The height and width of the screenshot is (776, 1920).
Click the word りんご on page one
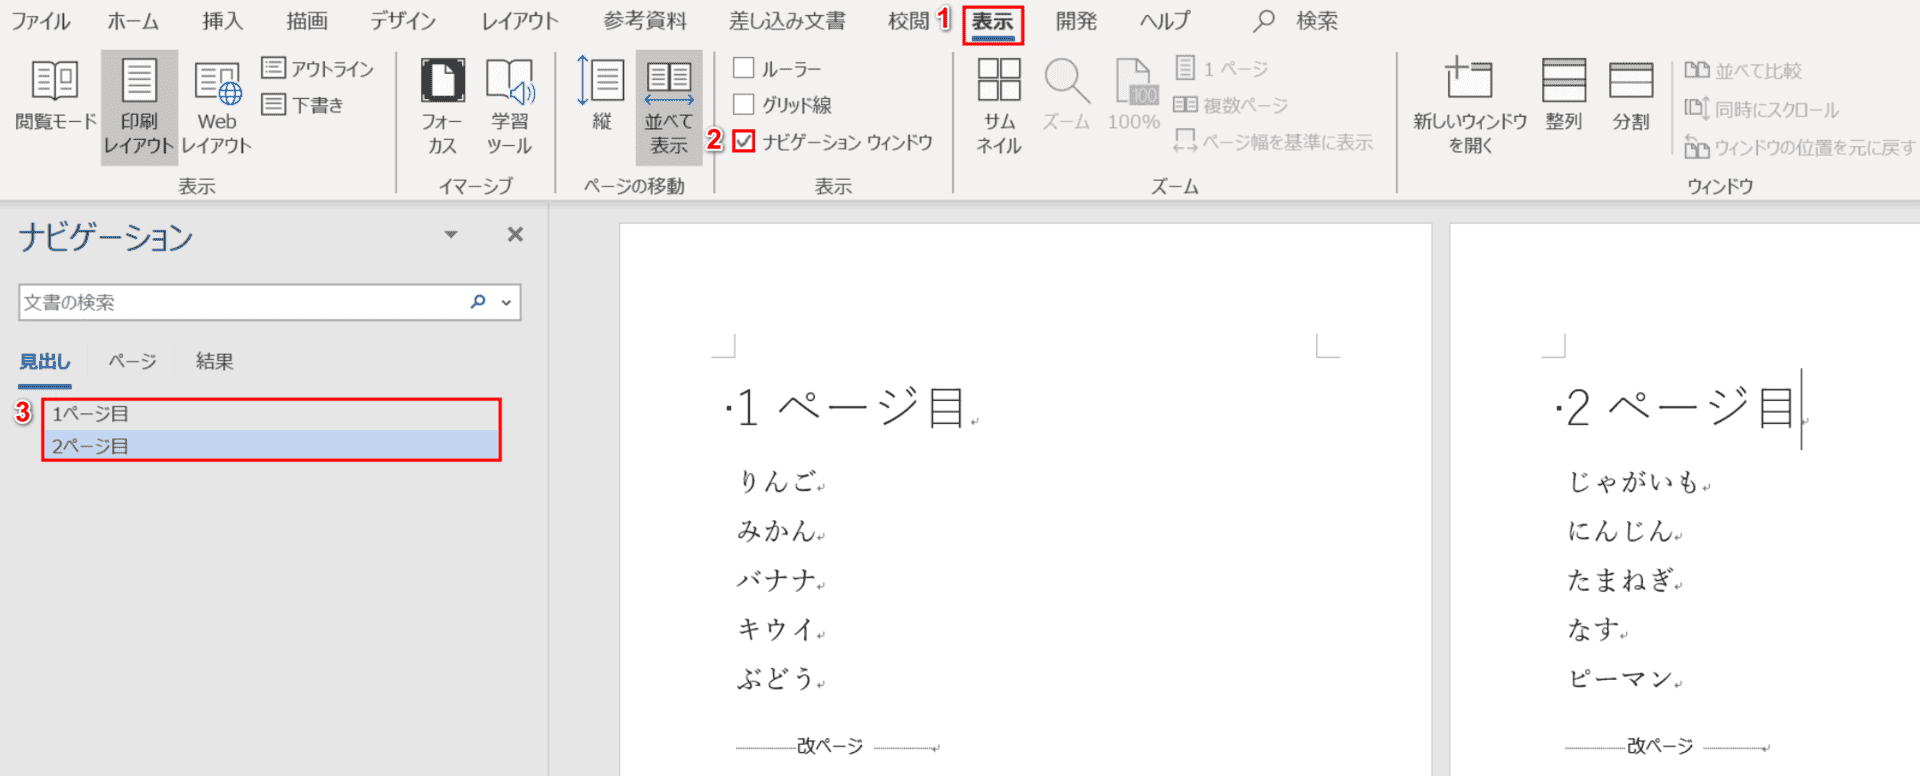[775, 482]
